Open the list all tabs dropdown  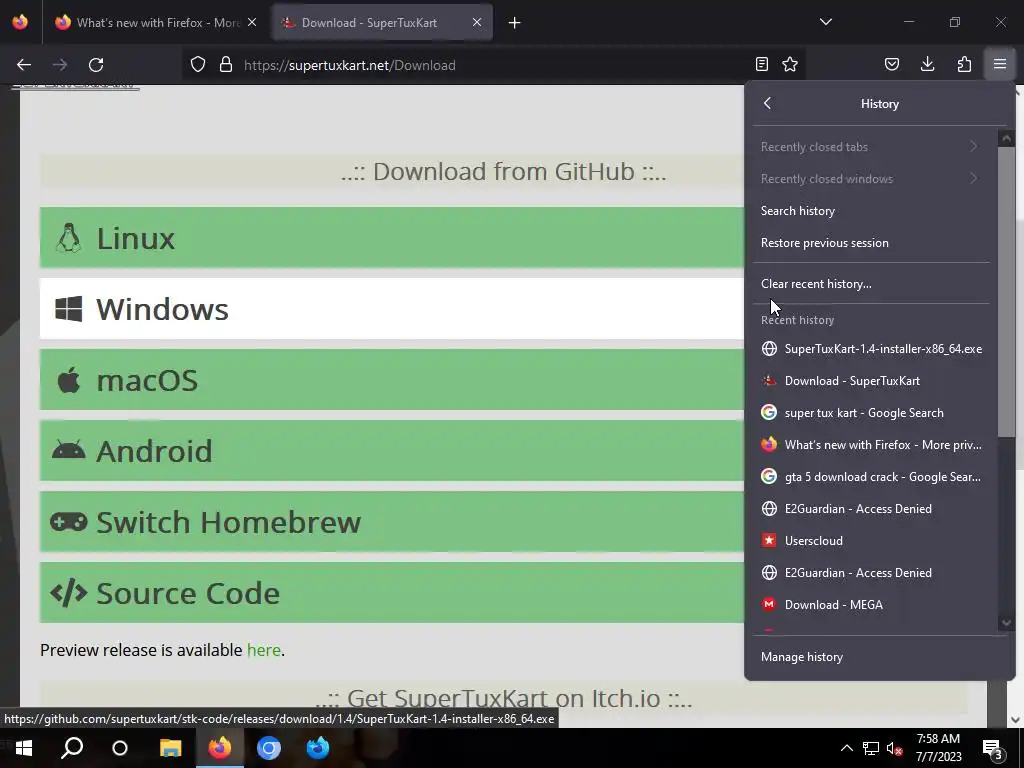(x=825, y=22)
